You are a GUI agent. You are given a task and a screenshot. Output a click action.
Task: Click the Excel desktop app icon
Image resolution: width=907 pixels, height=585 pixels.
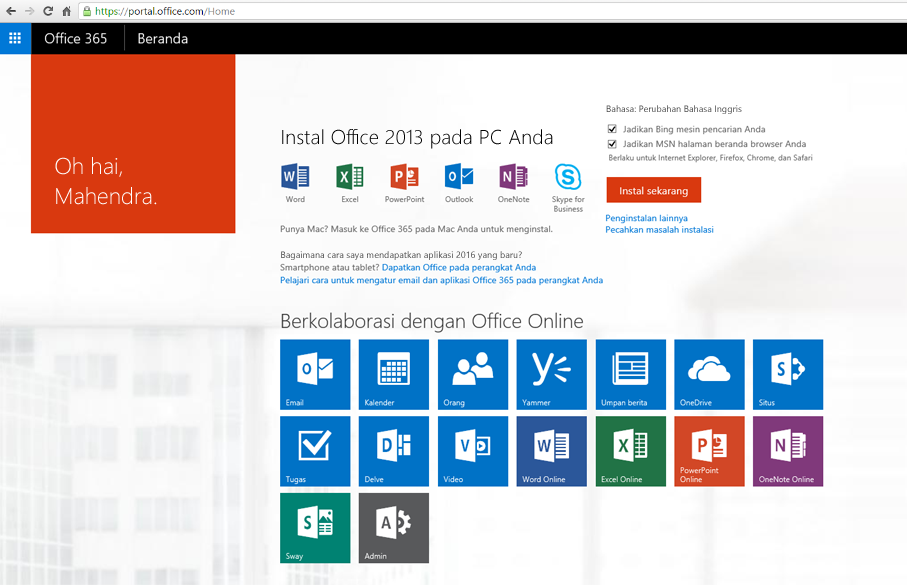pos(349,177)
